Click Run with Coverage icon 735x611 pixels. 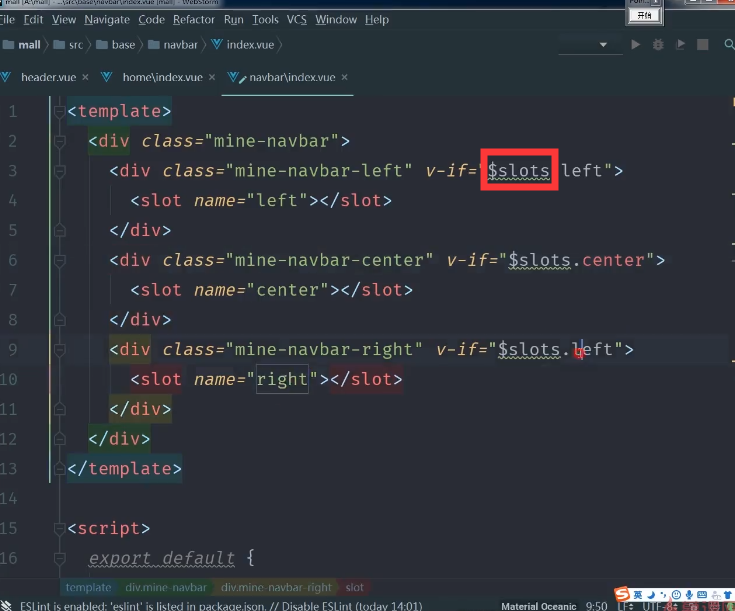coord(680,45)
